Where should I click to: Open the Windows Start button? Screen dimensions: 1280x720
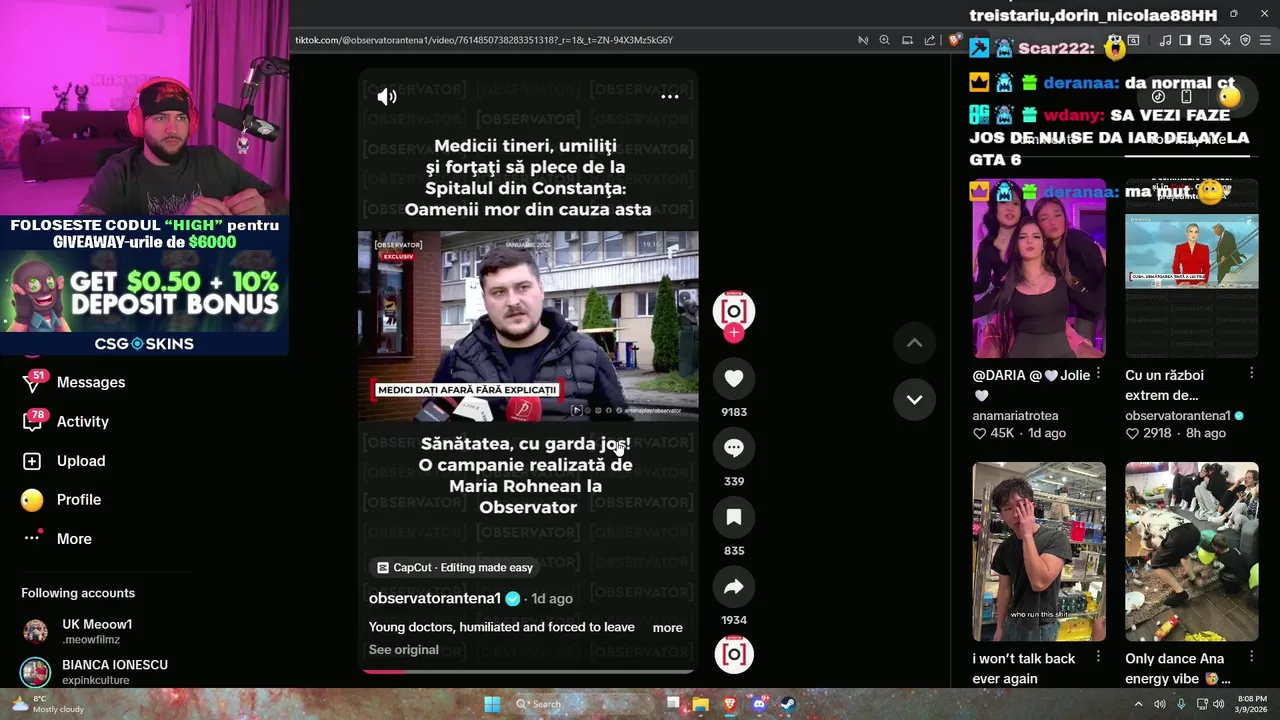coord(492,704)
